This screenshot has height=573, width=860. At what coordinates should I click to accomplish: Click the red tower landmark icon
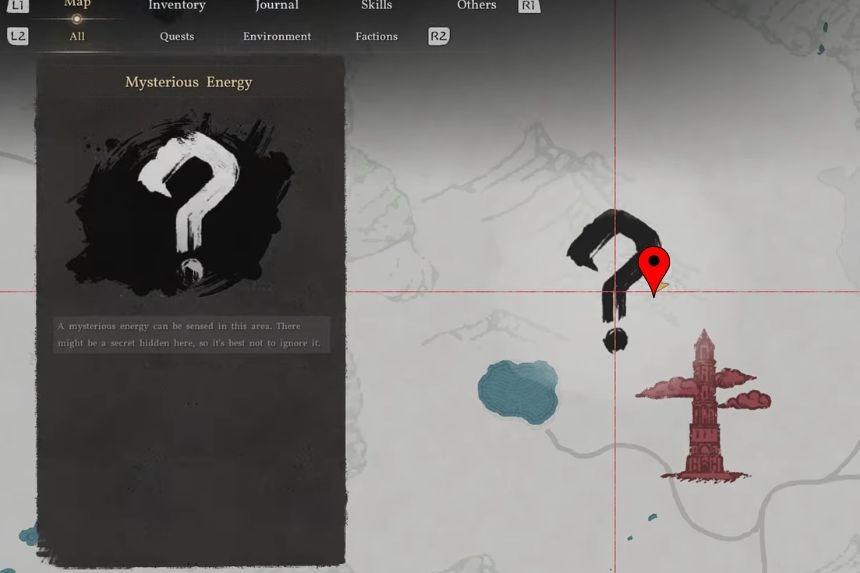[705, 405]
